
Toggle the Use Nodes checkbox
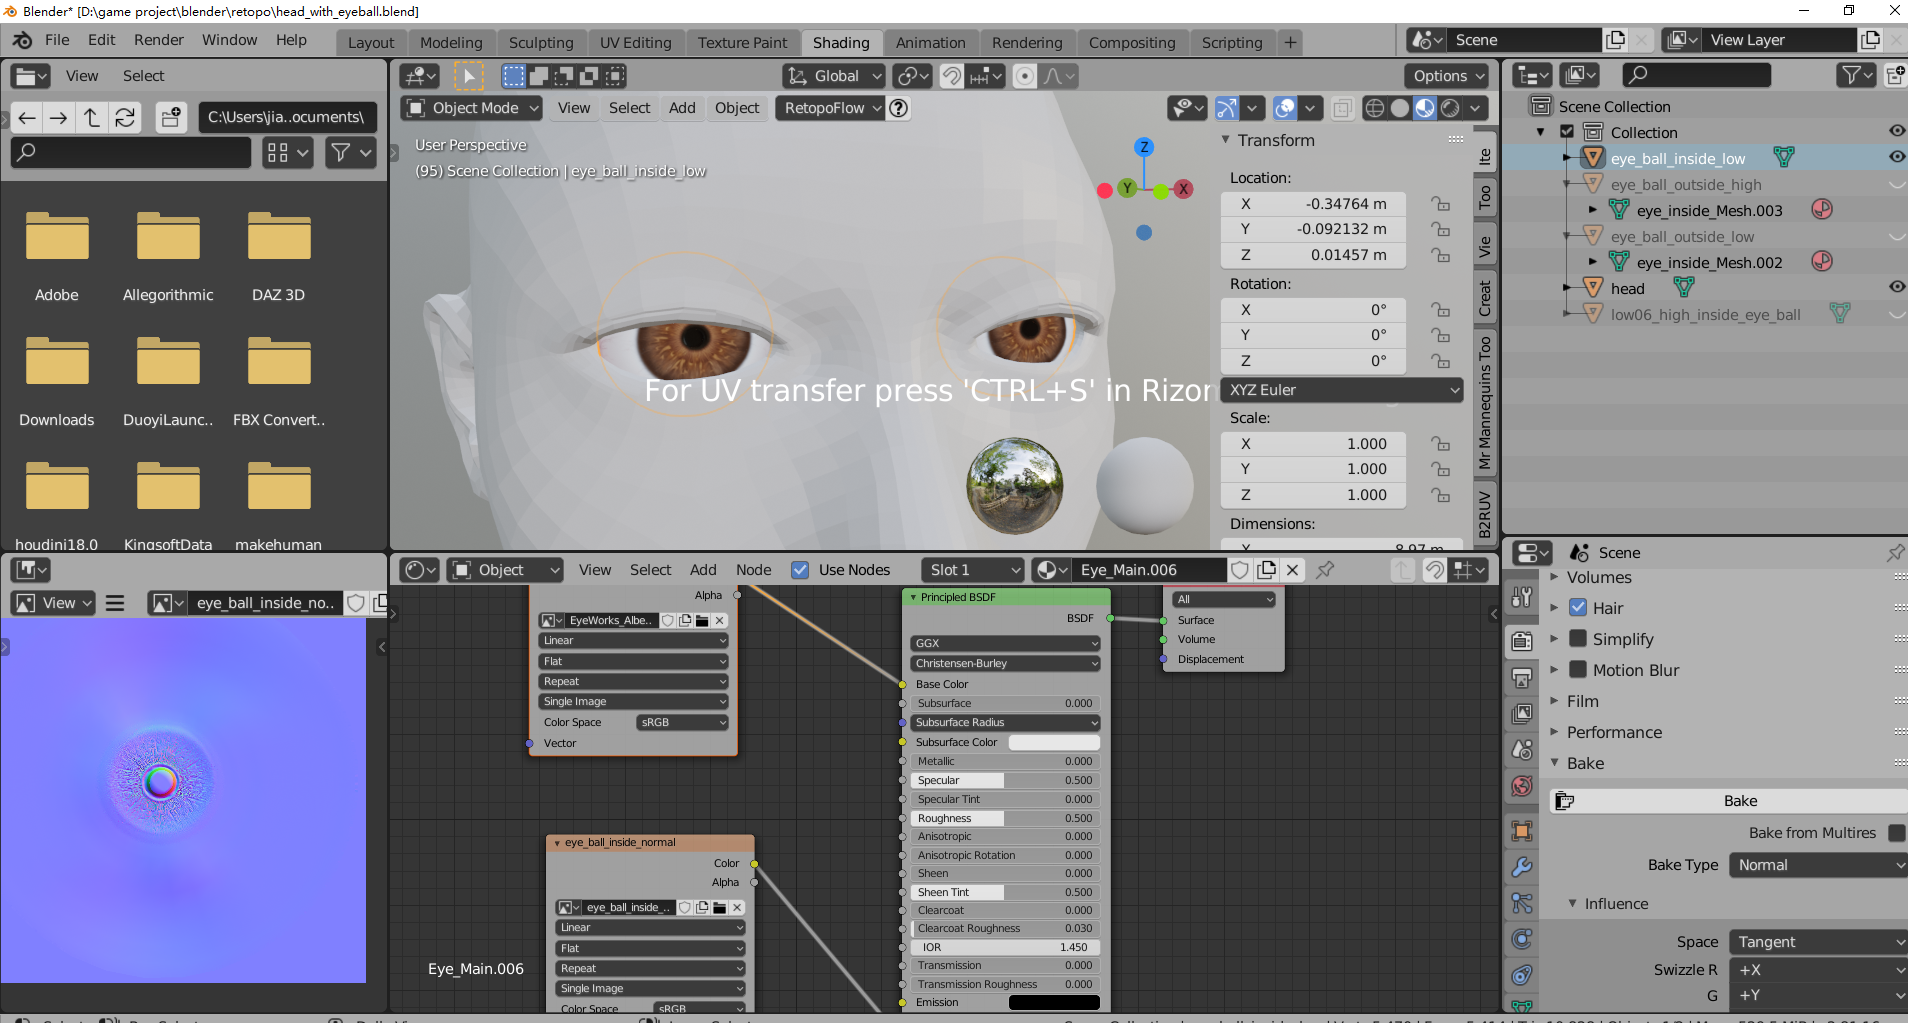[x=800, y=570]
